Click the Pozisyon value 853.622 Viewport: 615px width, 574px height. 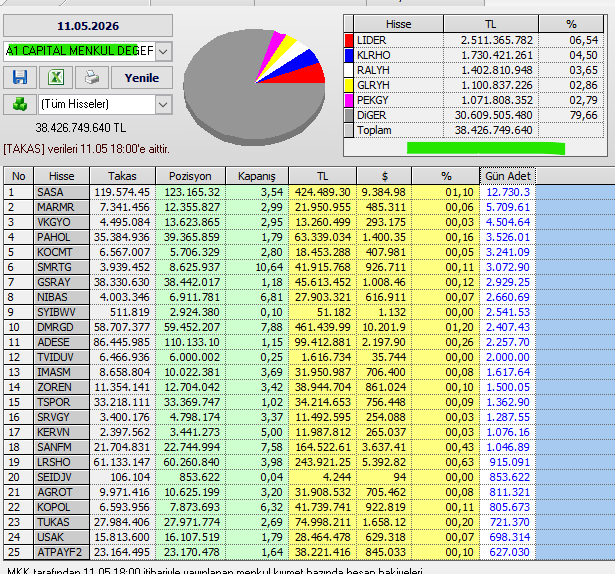199,477
